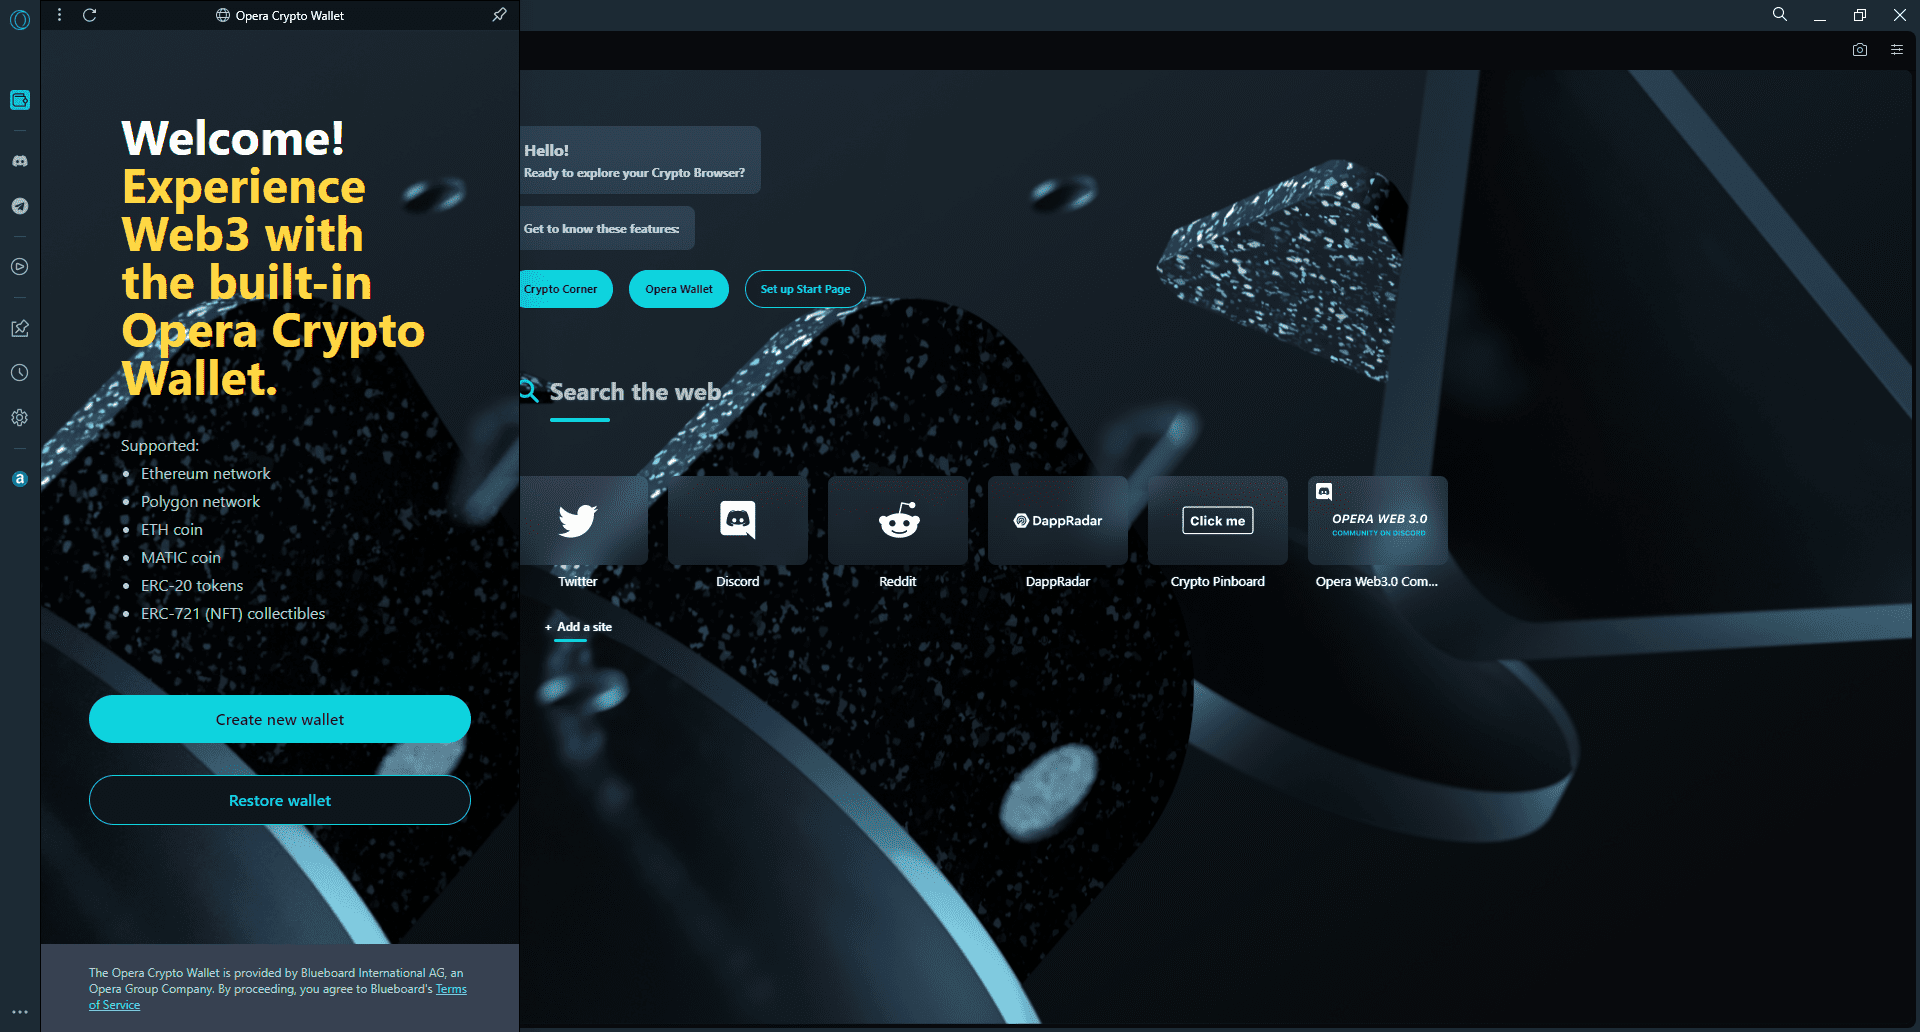This screenshot has width=1920, height=1032.
Task: Click the 'MATIC coin' list item
Action: pyautogui.click(x=181, y=557)
